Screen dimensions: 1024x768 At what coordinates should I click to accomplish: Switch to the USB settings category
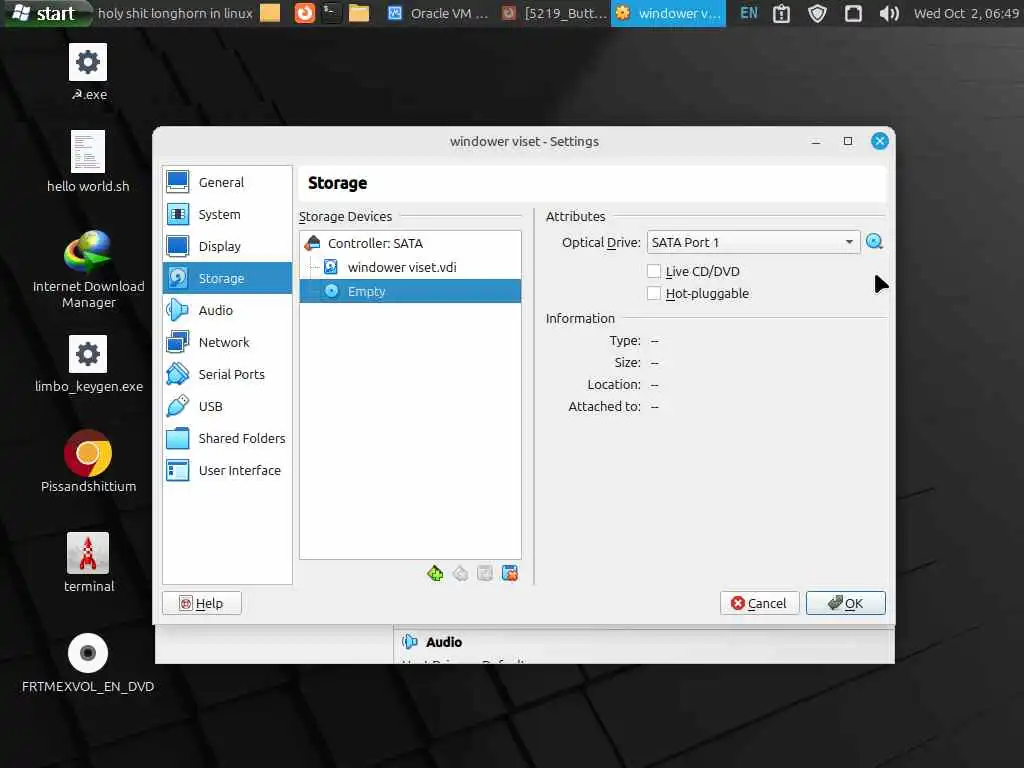point(227,406)
